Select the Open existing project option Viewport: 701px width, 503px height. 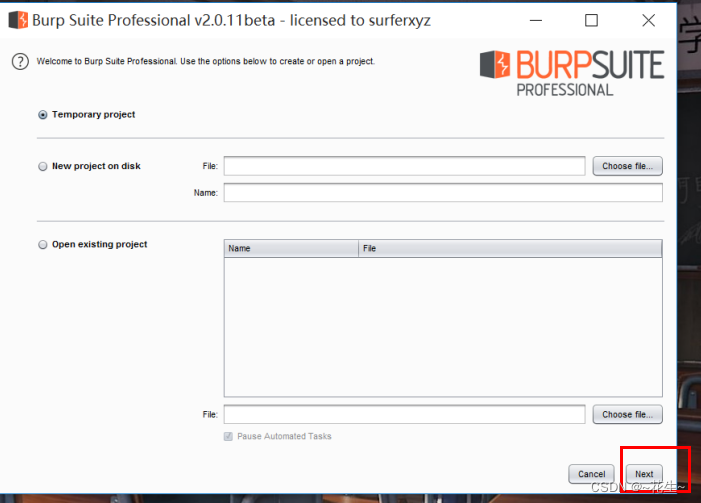tap(42, 245)
